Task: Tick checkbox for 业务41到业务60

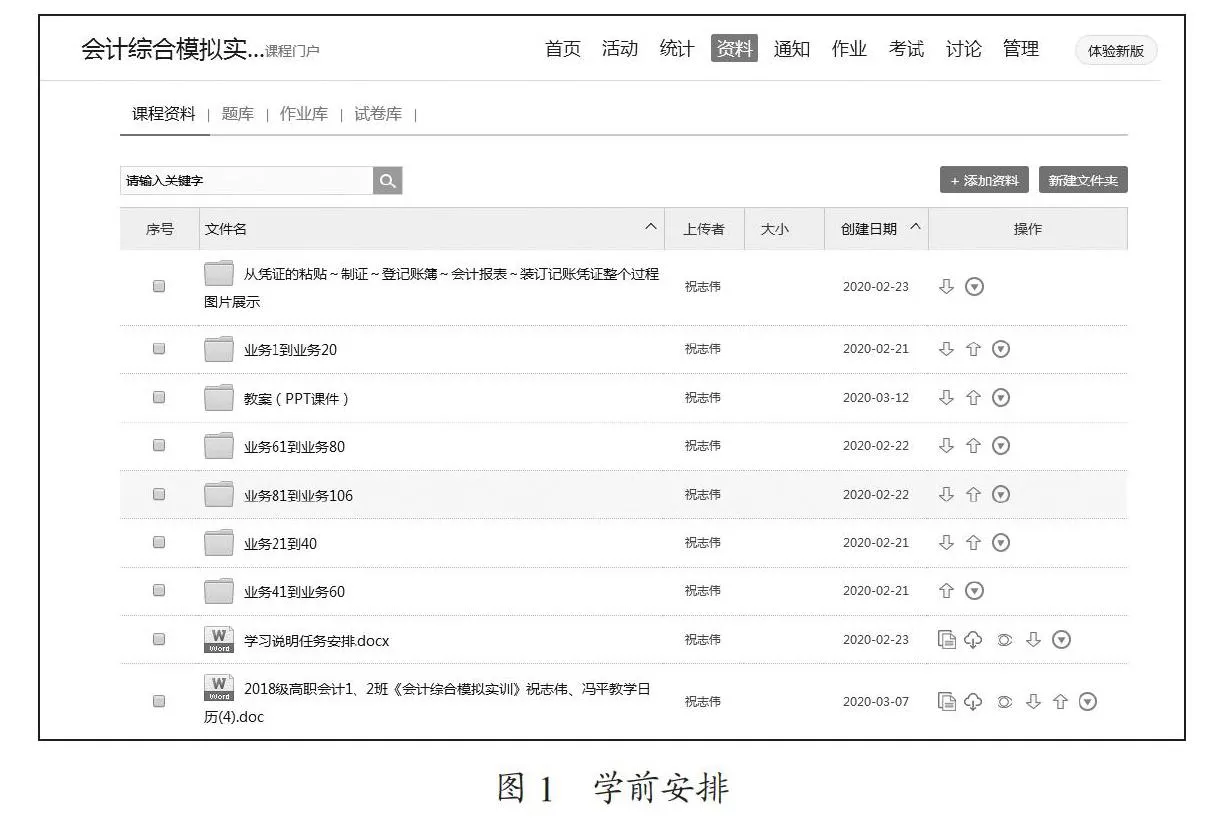Action: coord(159,590)
